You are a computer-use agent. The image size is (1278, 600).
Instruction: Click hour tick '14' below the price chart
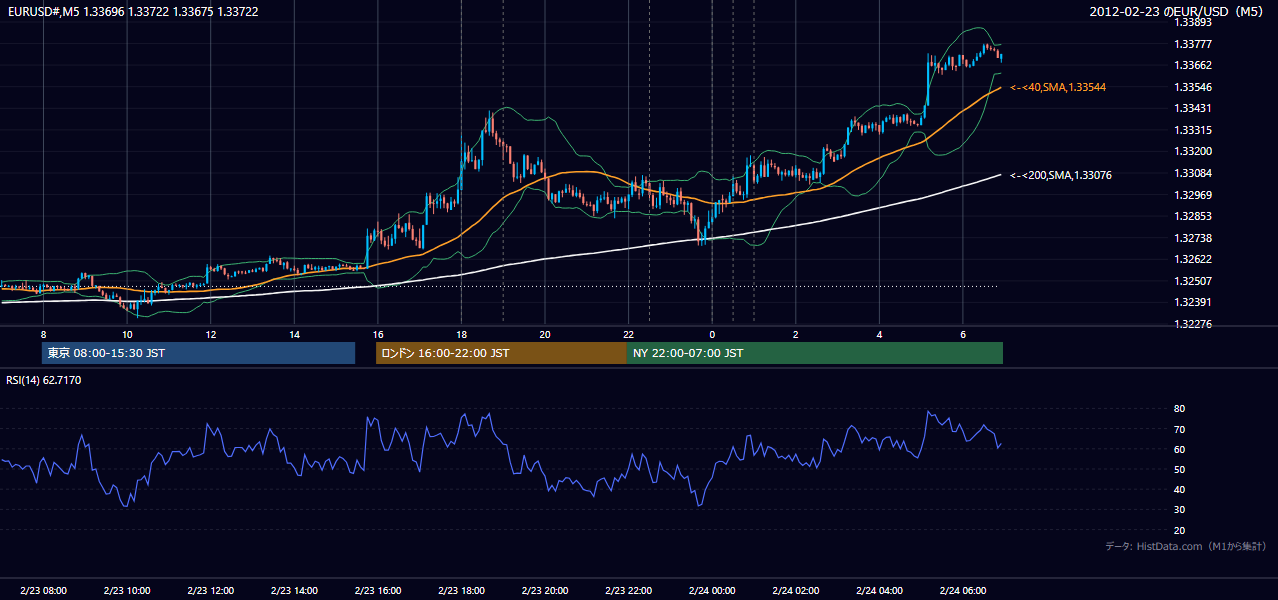point(294,334)
